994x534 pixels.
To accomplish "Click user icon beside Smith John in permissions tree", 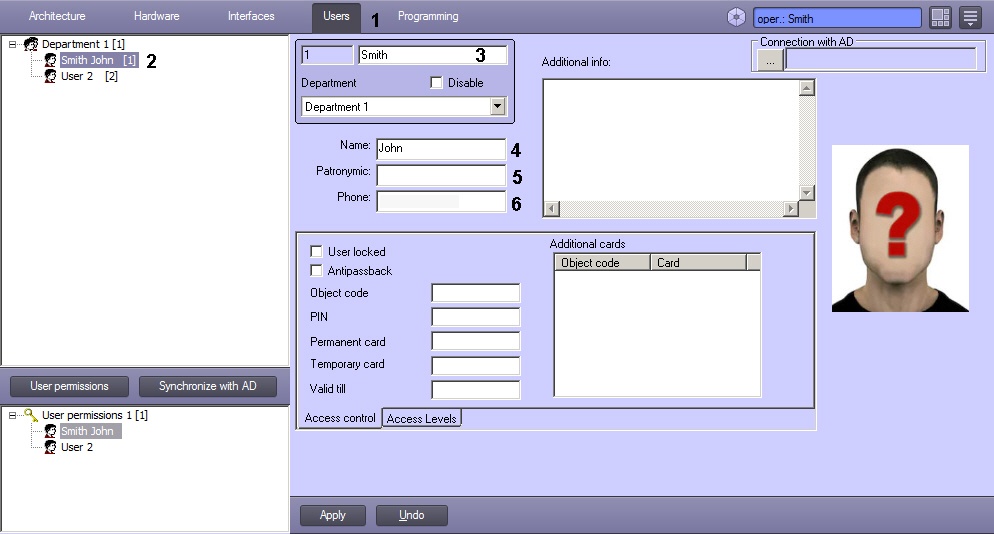I will tap(50, 431).
